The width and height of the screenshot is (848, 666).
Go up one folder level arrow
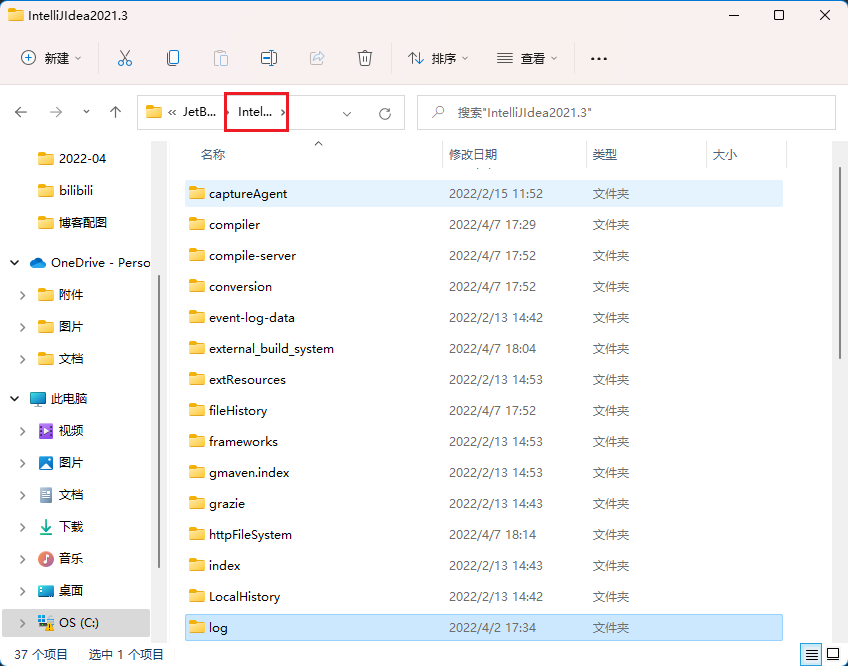(x=116, y=113)
